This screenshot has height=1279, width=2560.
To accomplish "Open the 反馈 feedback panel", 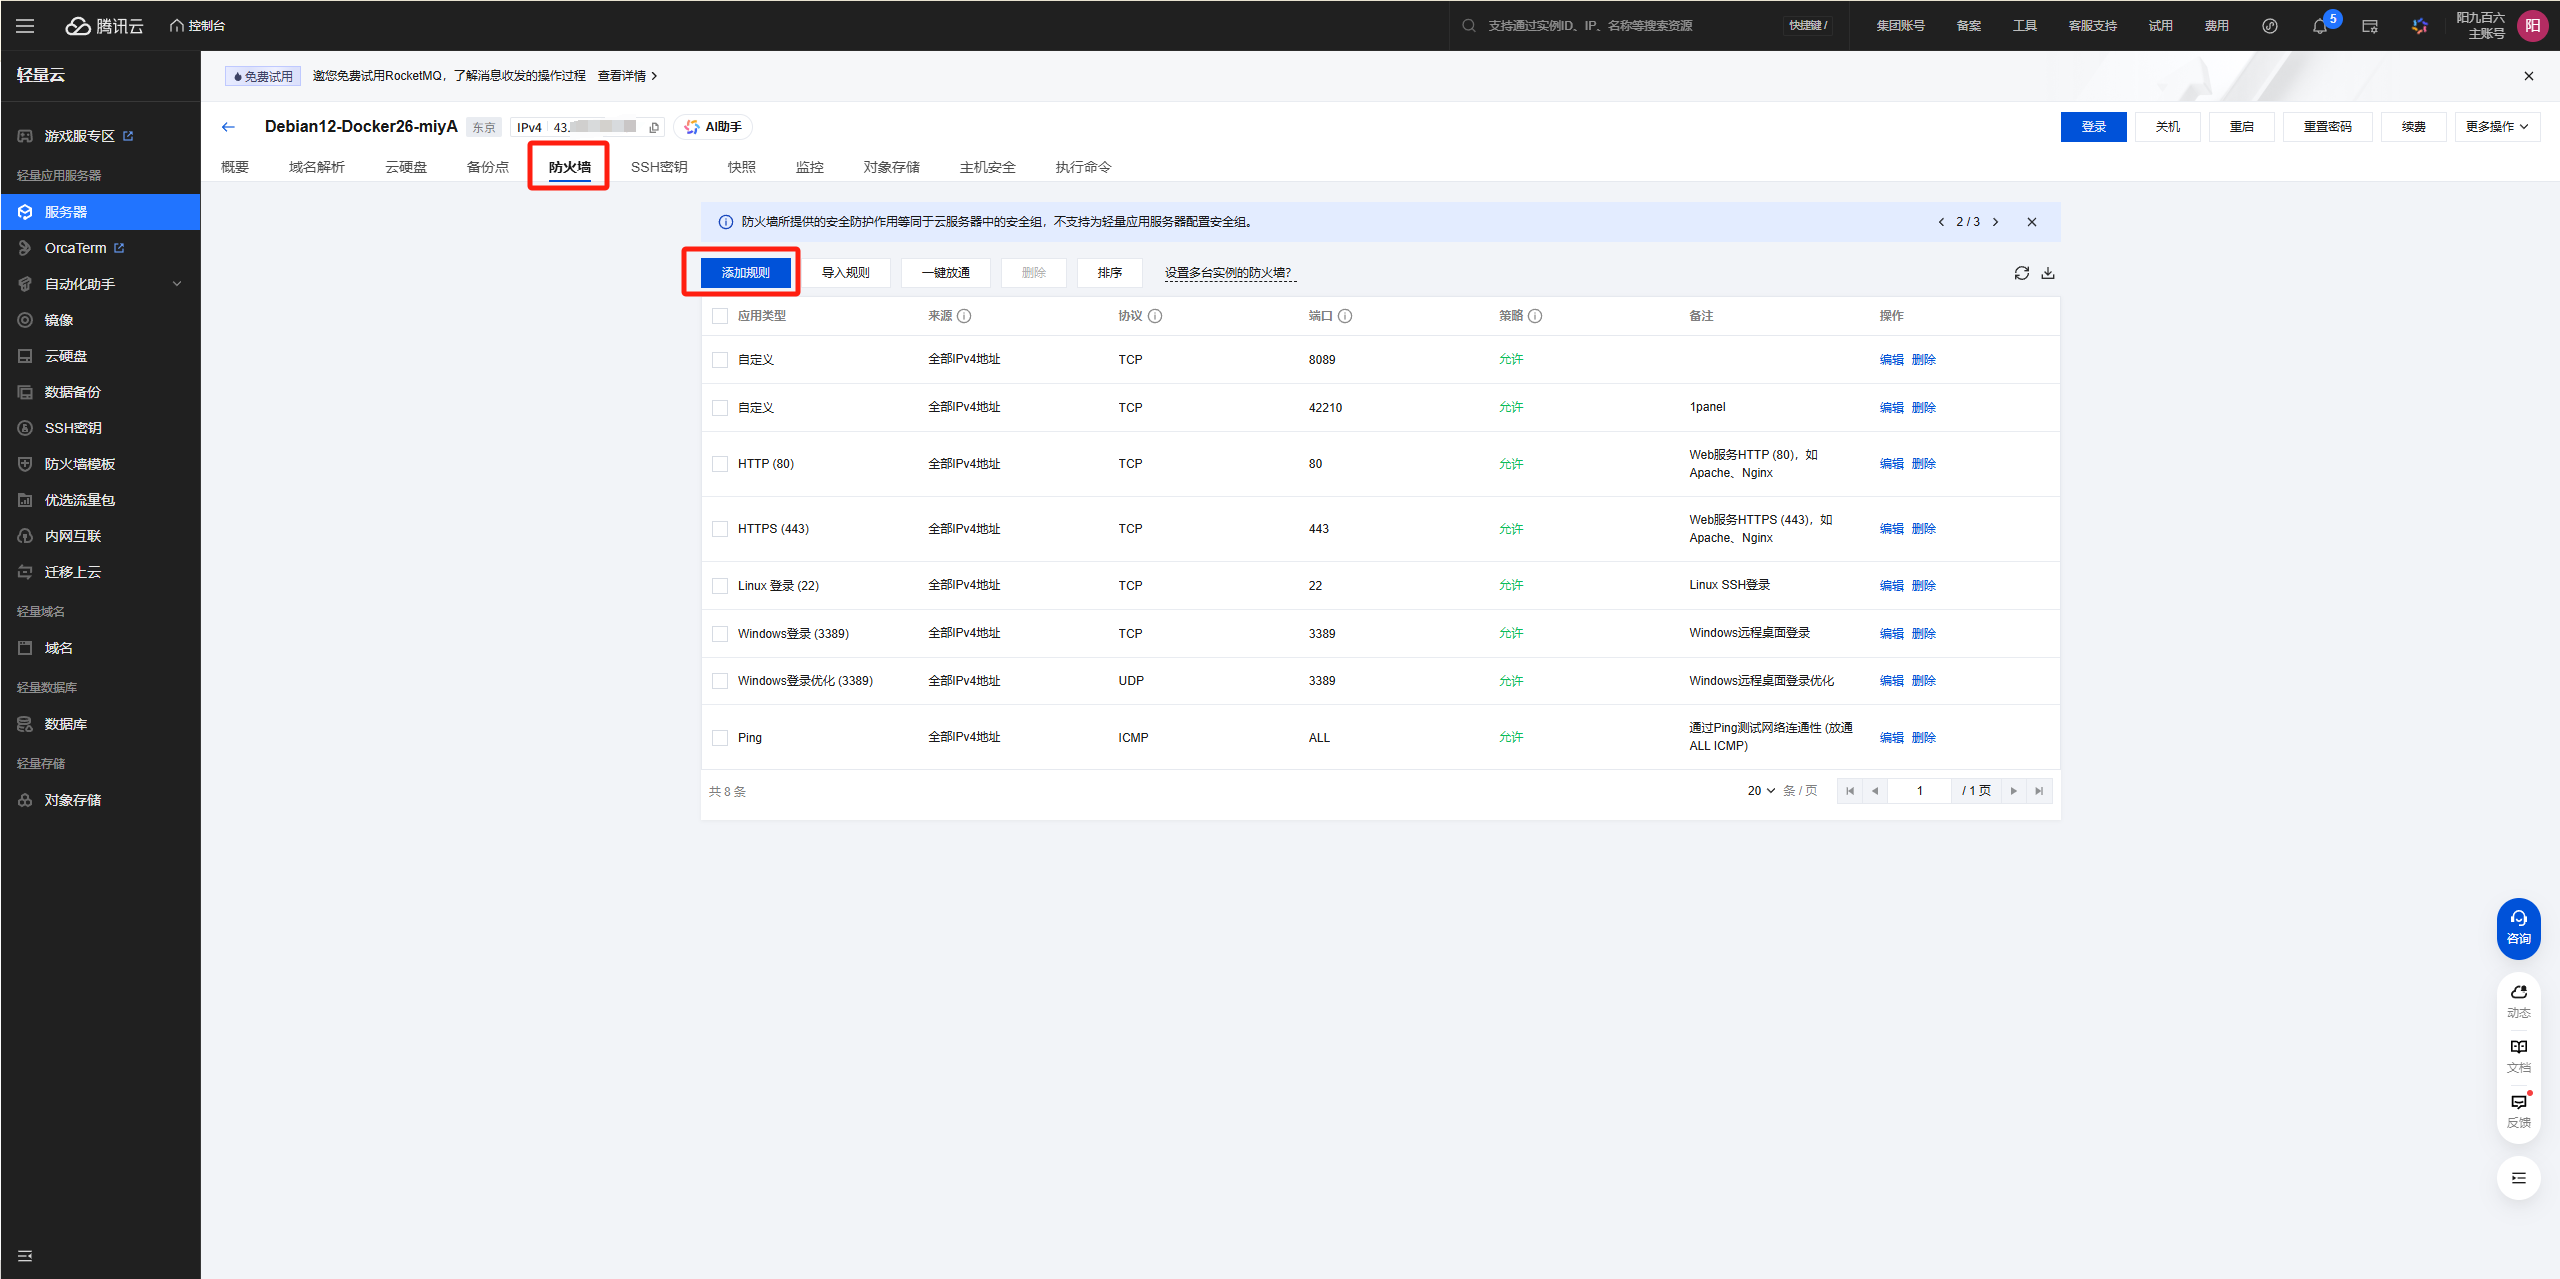I will click(x=2519, y=1108).
